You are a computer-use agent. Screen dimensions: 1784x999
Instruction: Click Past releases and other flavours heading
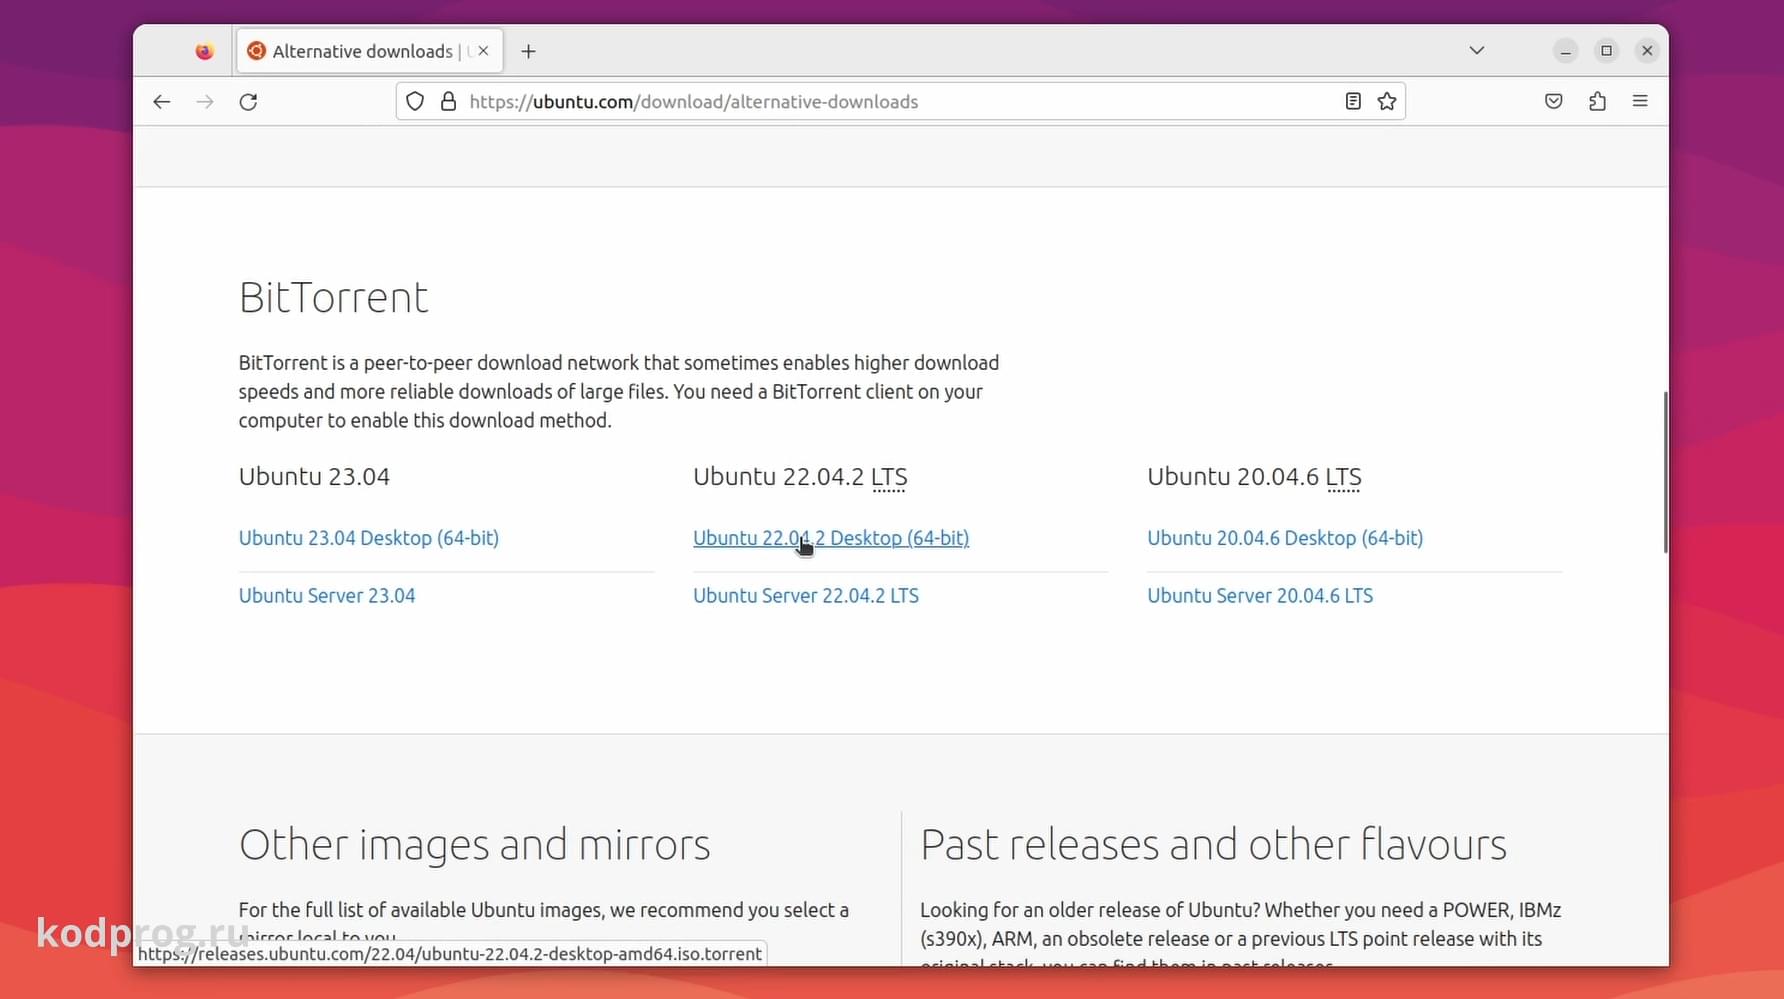tap(1213, 845)
